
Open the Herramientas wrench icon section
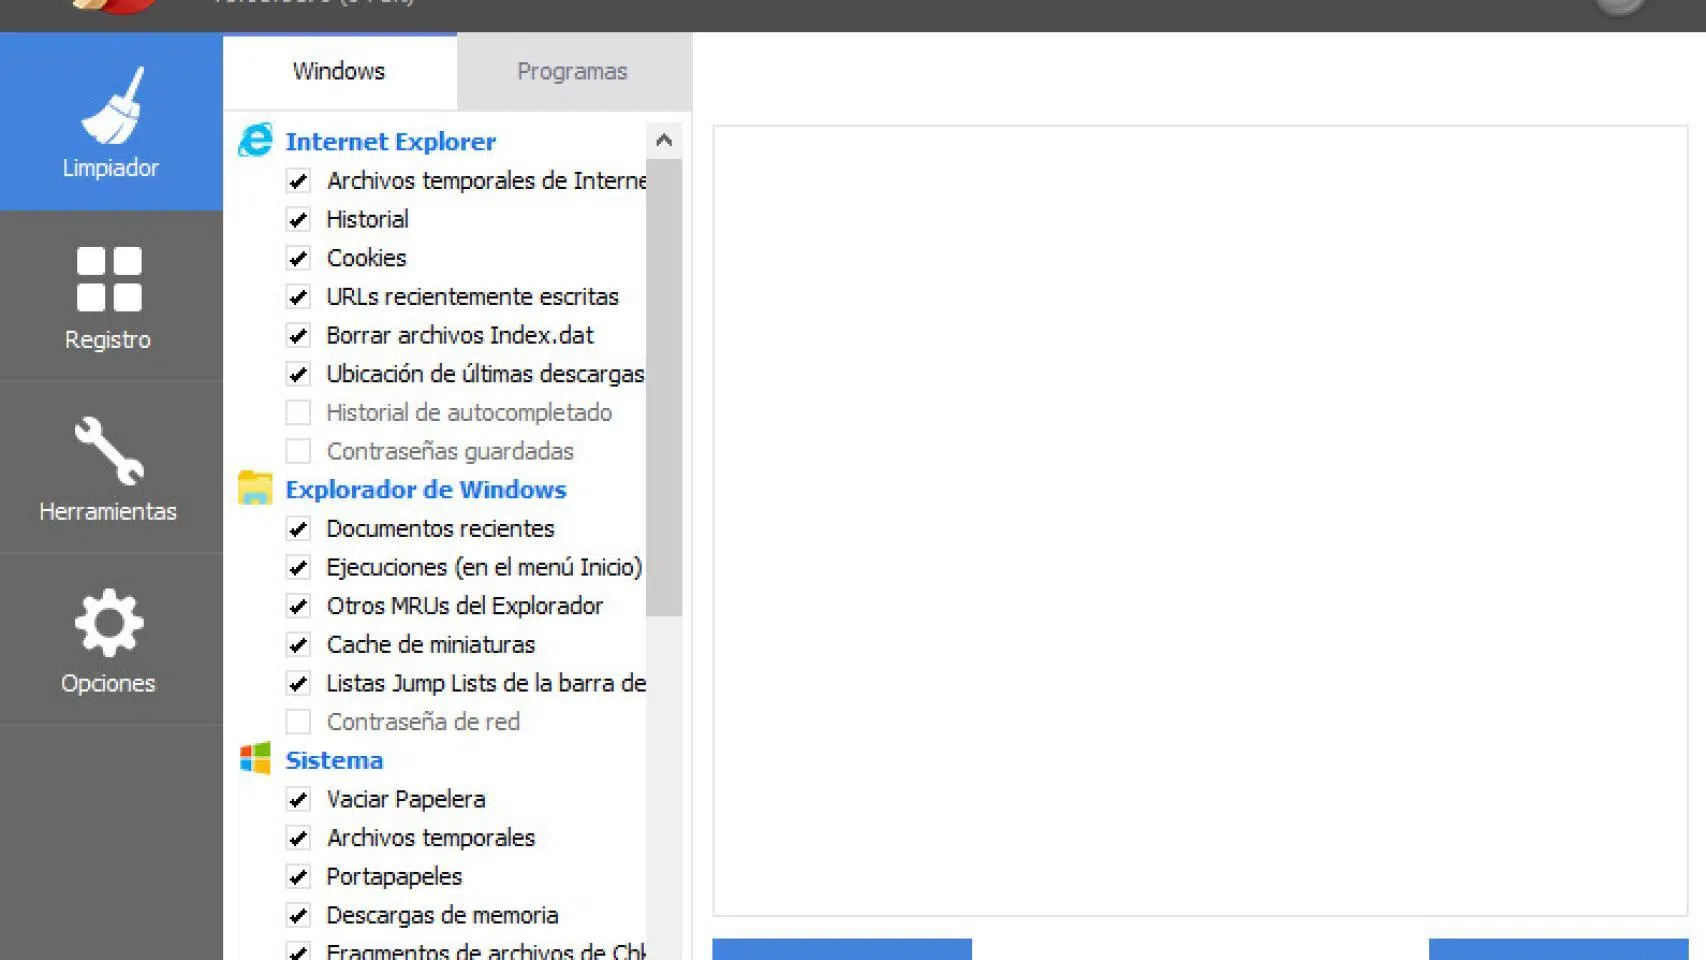[x=109, y=467]
